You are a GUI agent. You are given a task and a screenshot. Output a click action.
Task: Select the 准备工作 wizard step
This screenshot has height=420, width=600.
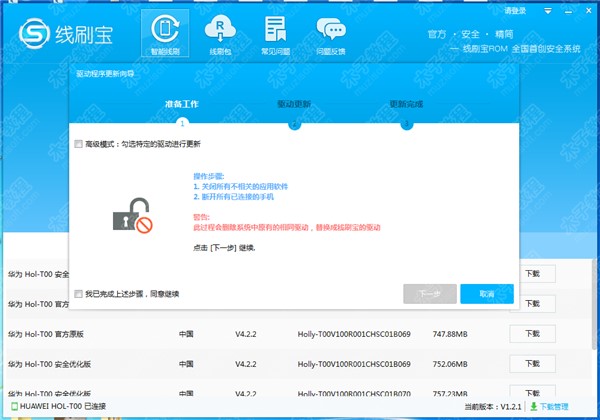click(x=182, y=105)
